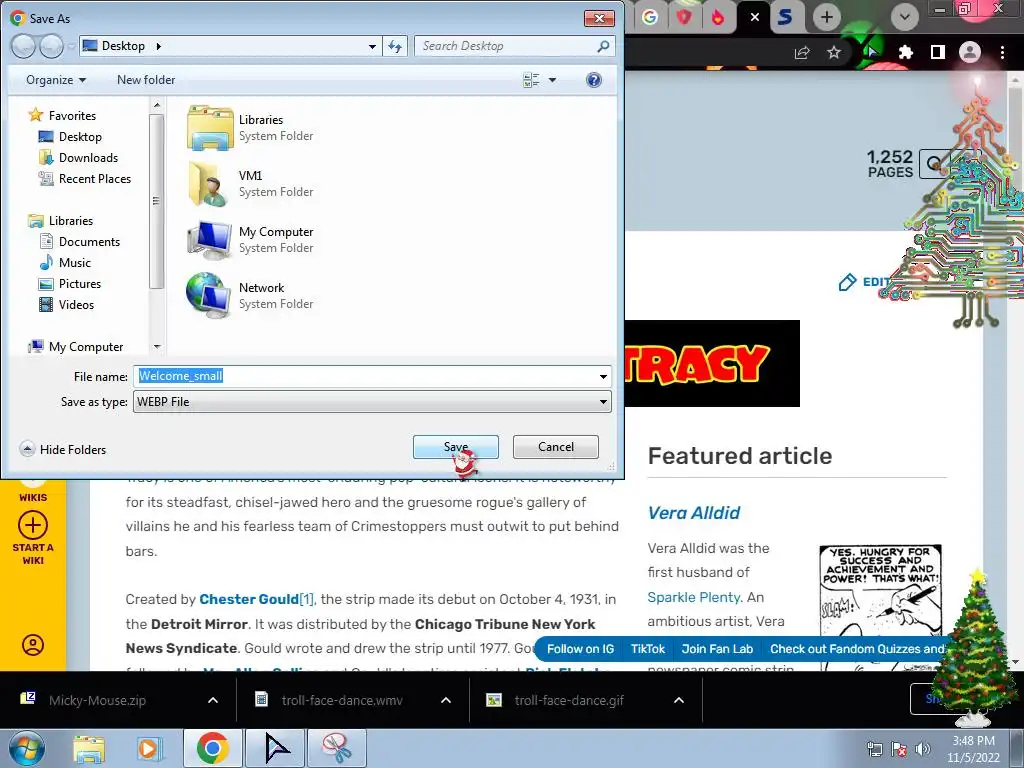Click New folder button

click(146, 80)
